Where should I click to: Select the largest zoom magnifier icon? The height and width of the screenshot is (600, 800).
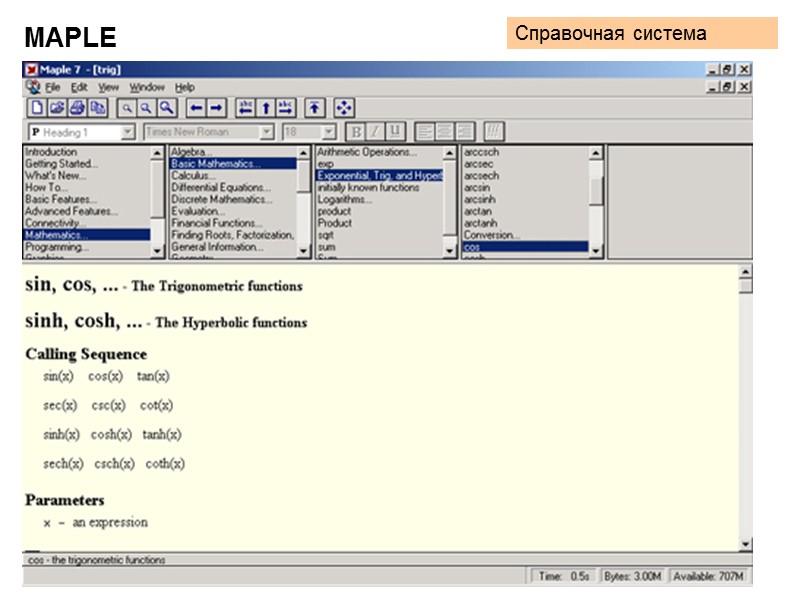[167, 108]
